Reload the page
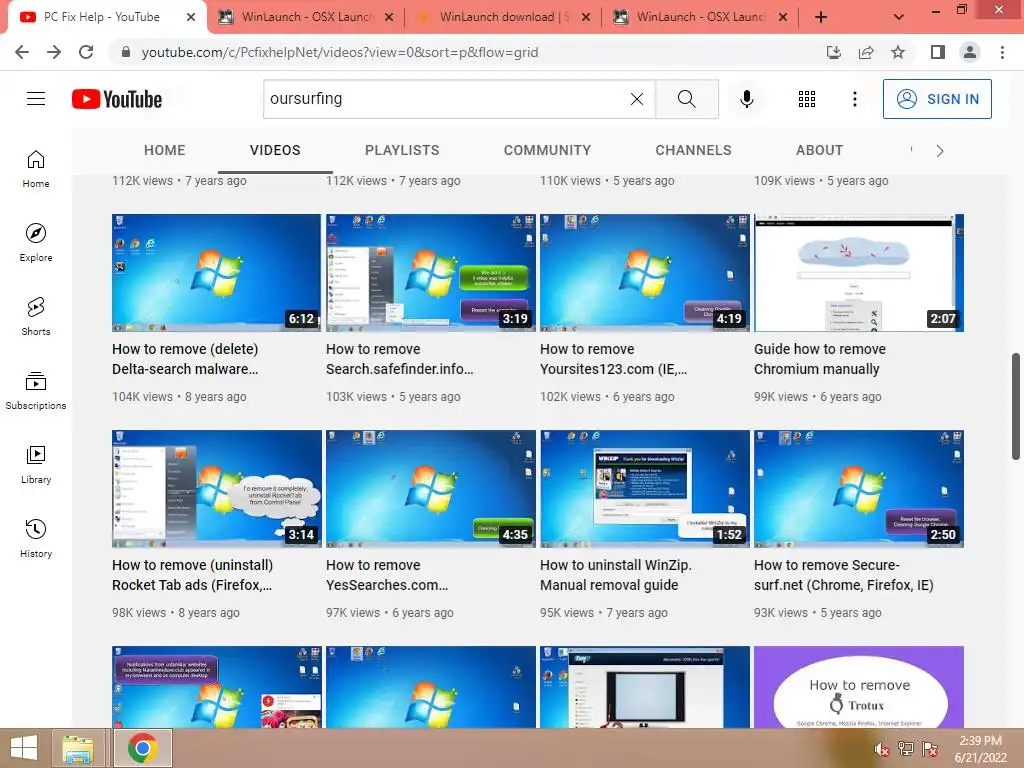Image resolution: width=1024 pixels, height=768 pixels. tap(86, 52)
